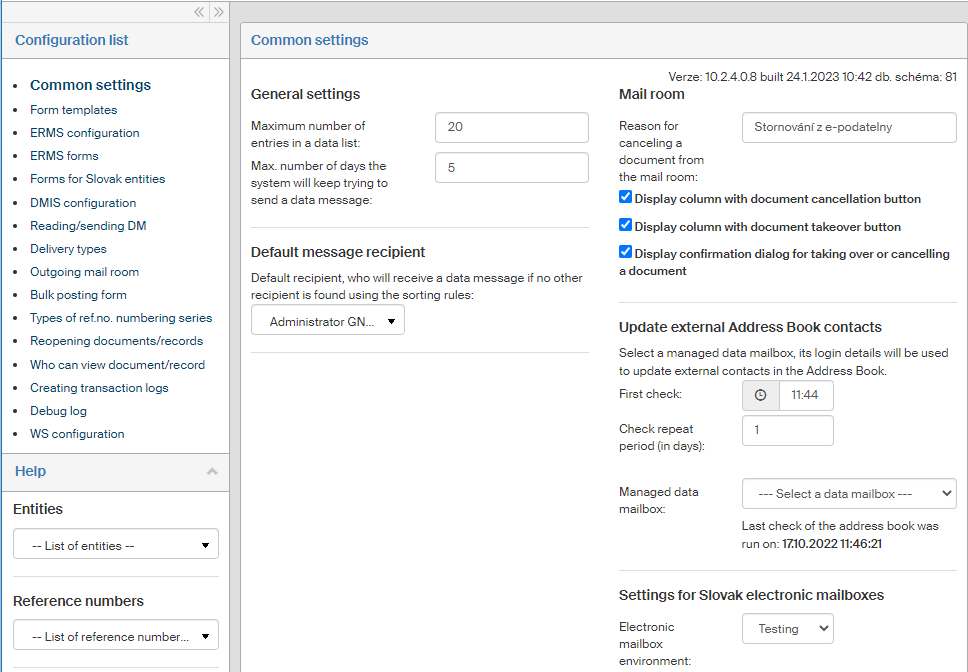Viewport: 968px width, 672px height.
Task: Open the Administrator default recipient dropdown
Action: pyautogui.click(x=328, y=321)
